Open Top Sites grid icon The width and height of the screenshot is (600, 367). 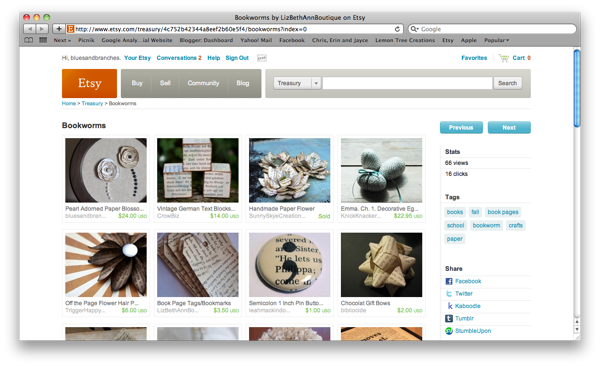click(43, 40)
